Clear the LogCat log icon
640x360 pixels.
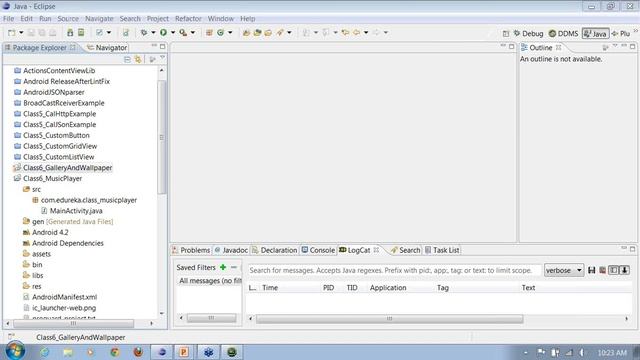pyautogui.click(x=602, y=270)
